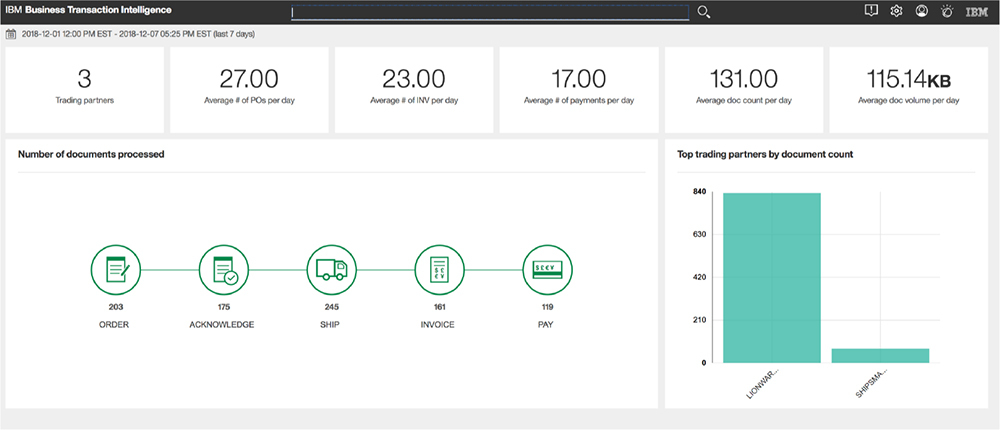Image resolution: width=1000 pixels, height=430 pixels.
Task: Open the calendar date range icon
Action: pos(11,34)
